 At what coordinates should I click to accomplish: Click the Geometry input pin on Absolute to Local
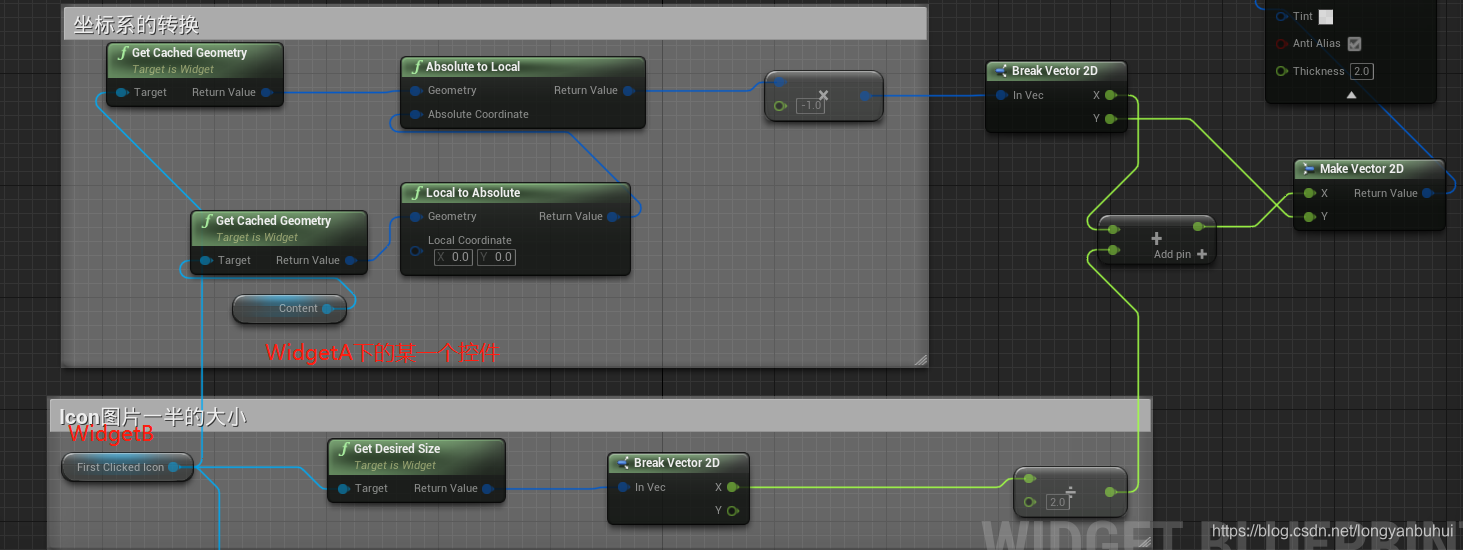click(415, 91)
